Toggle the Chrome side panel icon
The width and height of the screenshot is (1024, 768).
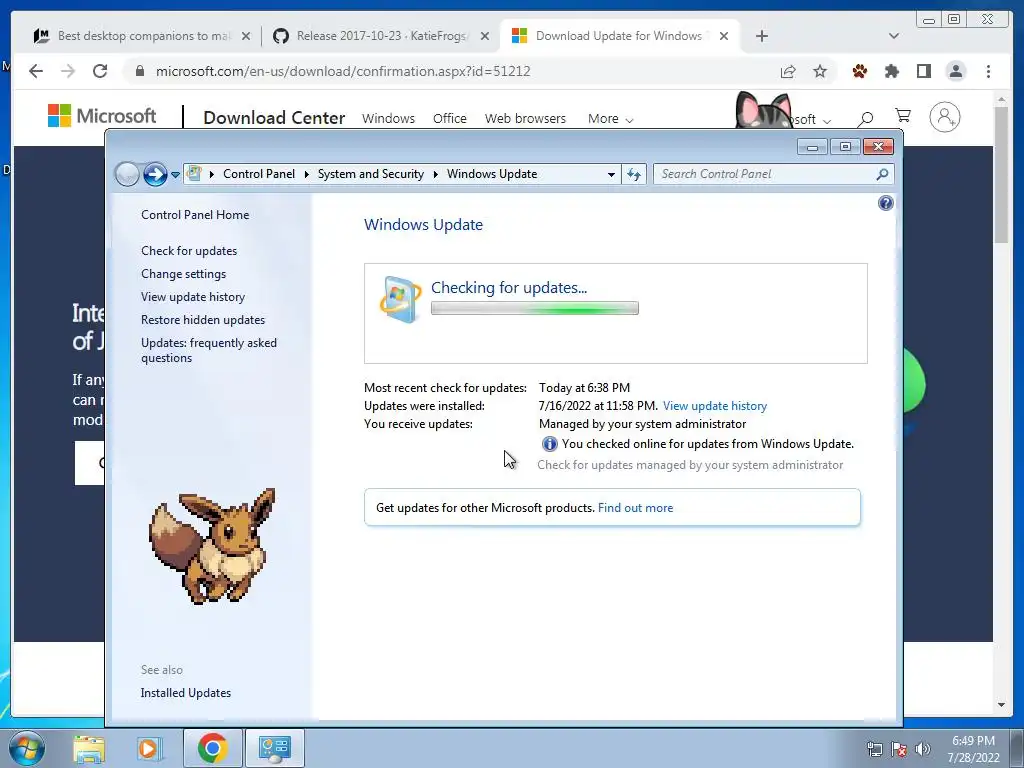(x=923, y=71)
